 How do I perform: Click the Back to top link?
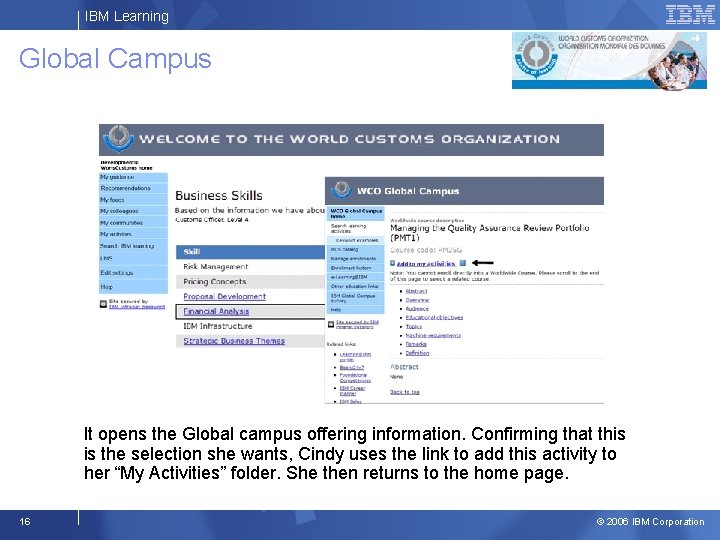point(405,392)
